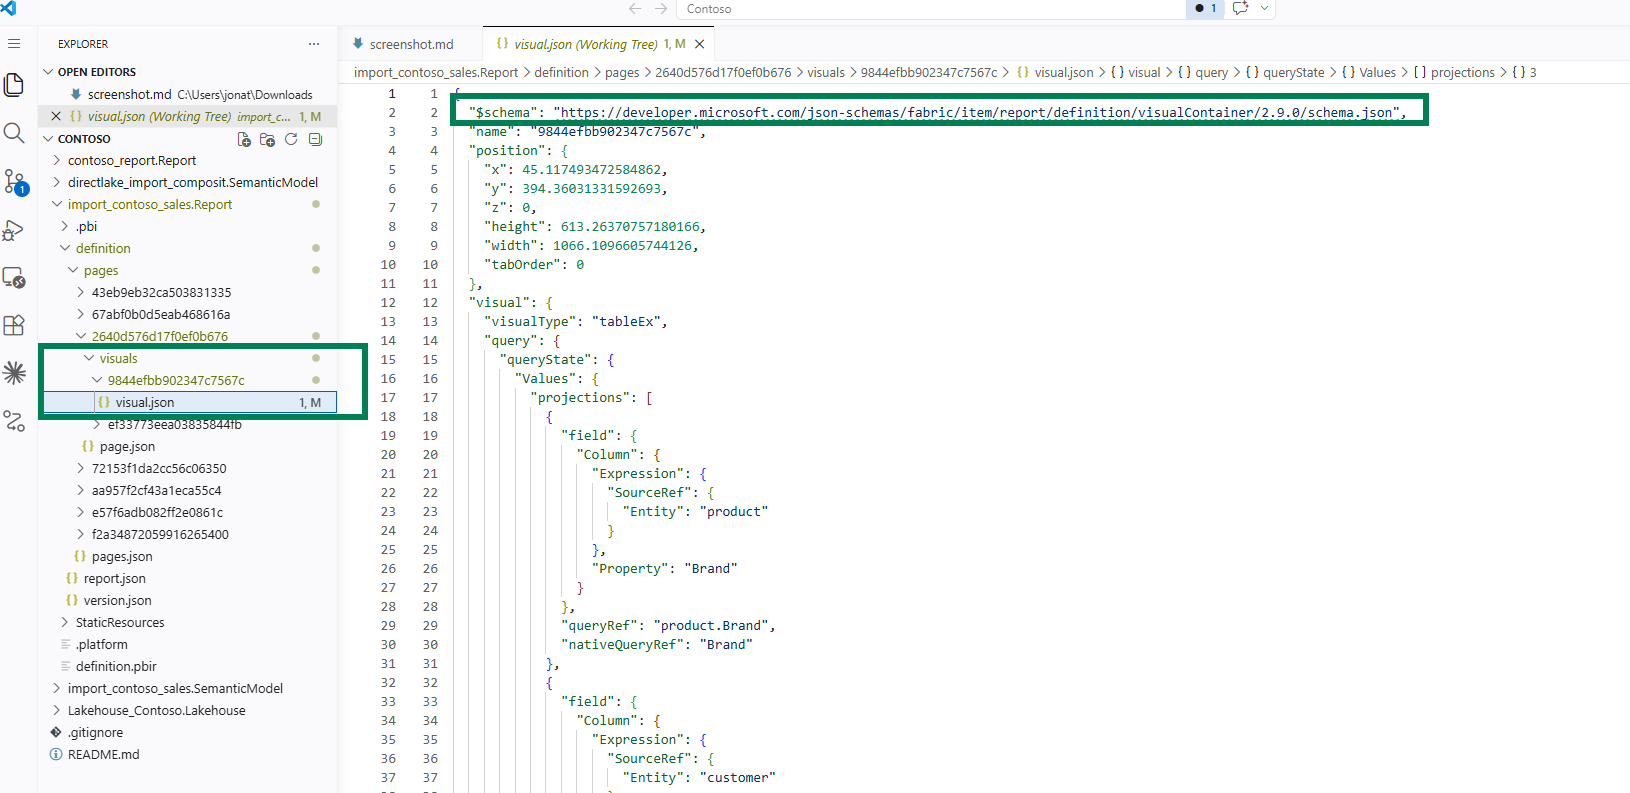
Task: Collapse the OPEN EDITORS section
Action: pyautogui.click(x=49, y=72)
